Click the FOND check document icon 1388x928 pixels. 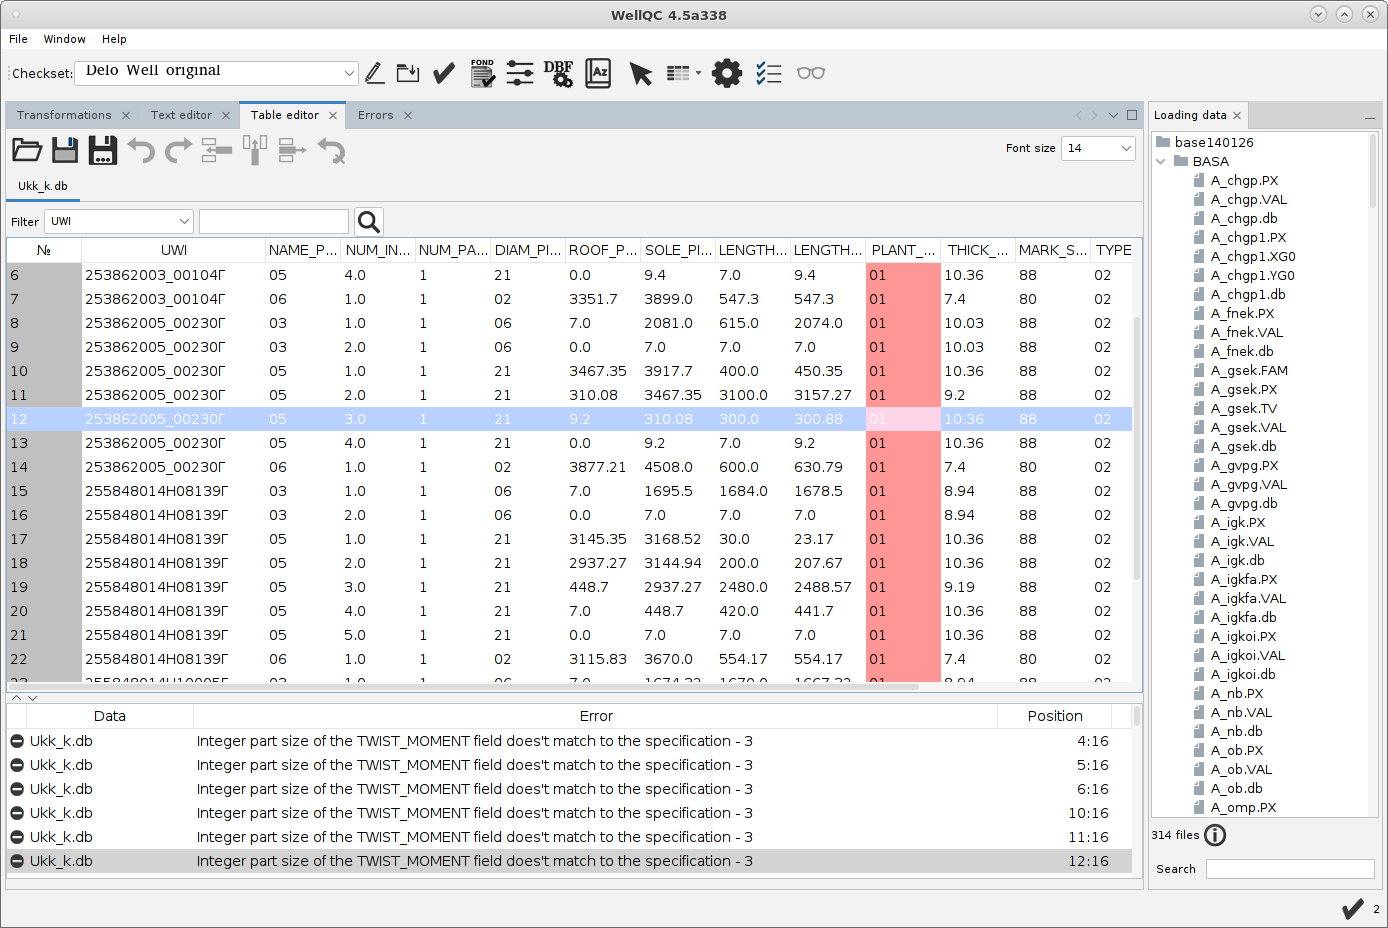(x=482, y=73)
